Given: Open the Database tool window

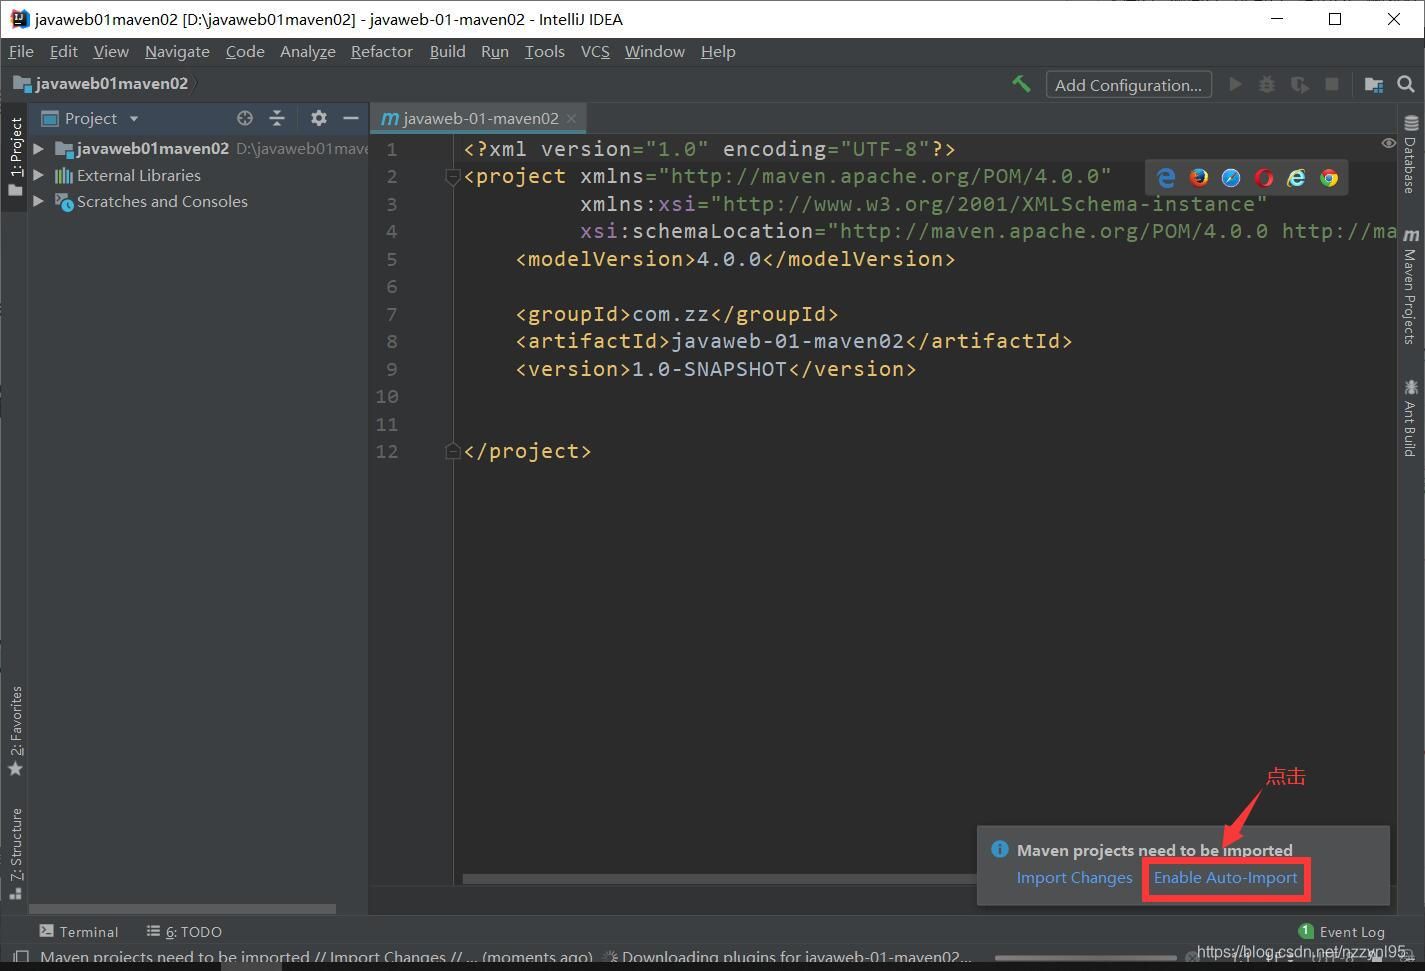Looking at the screenshot, I should tap(1410, 155).
